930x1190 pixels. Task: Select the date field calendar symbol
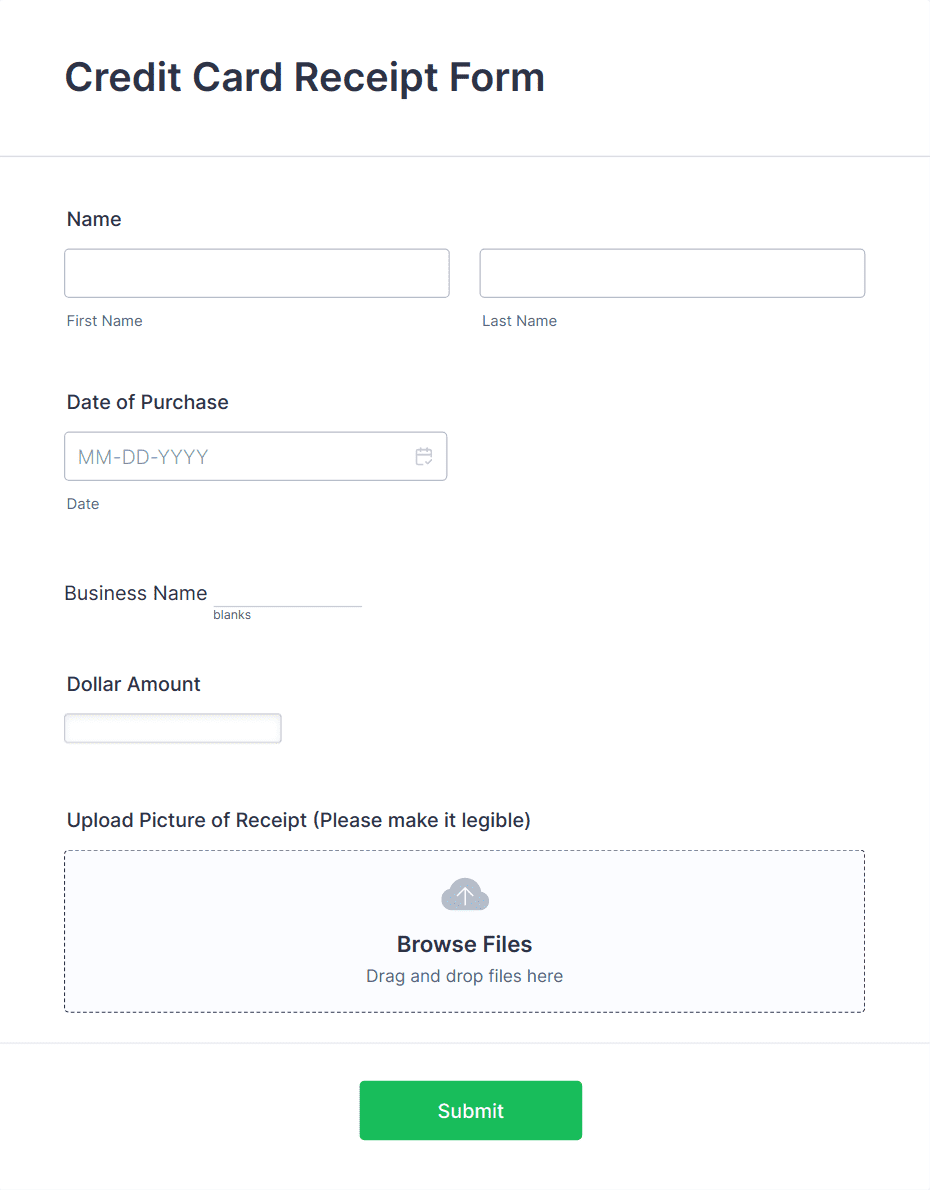[x=424, y=456]
